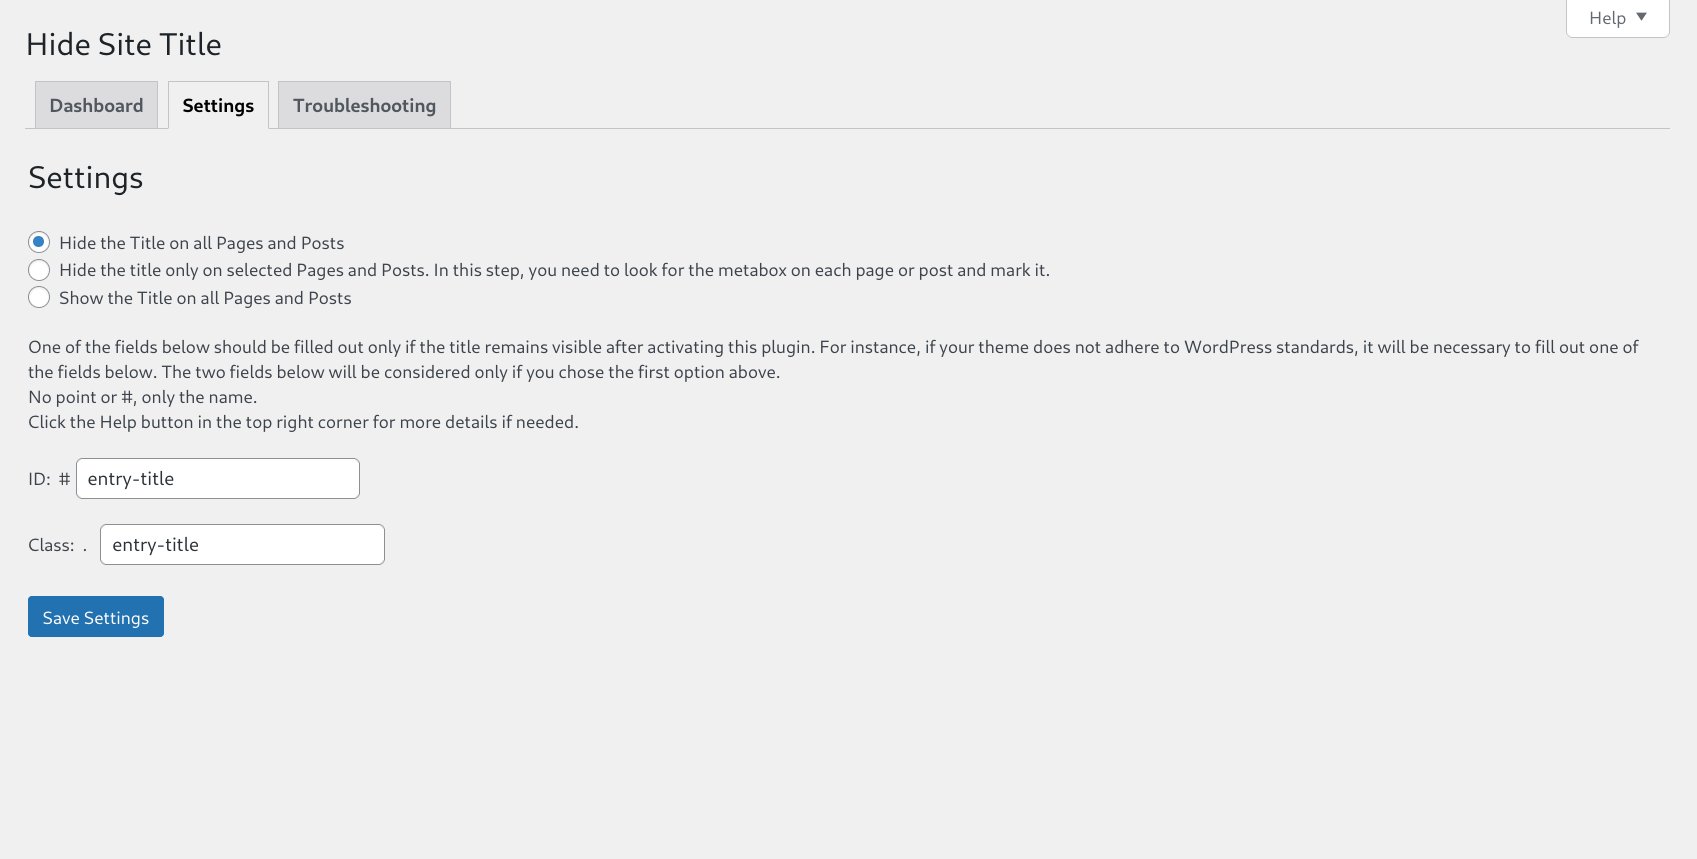Click into the ID text field
This screenshot has height=859, width=1697.
tap(218, 479)
